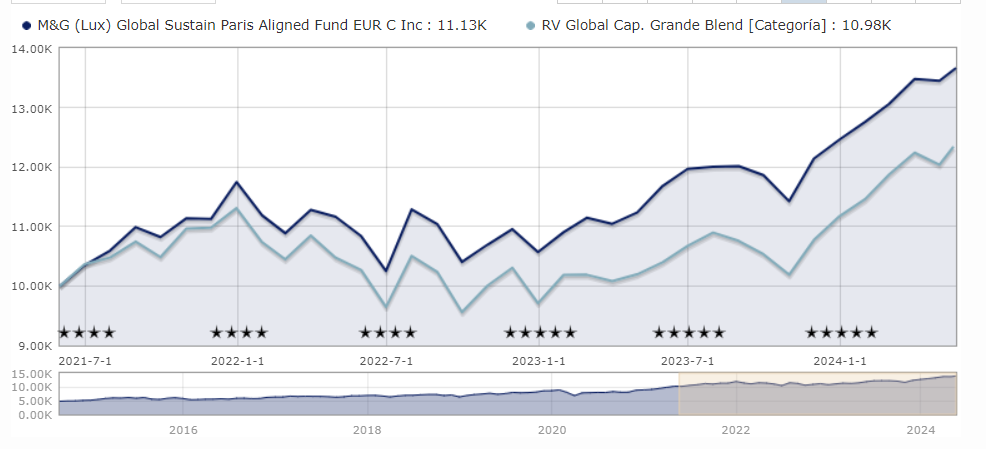Click the left edge of the navigator's highlighted range
The image size is (986, 449).
(679, 394)
